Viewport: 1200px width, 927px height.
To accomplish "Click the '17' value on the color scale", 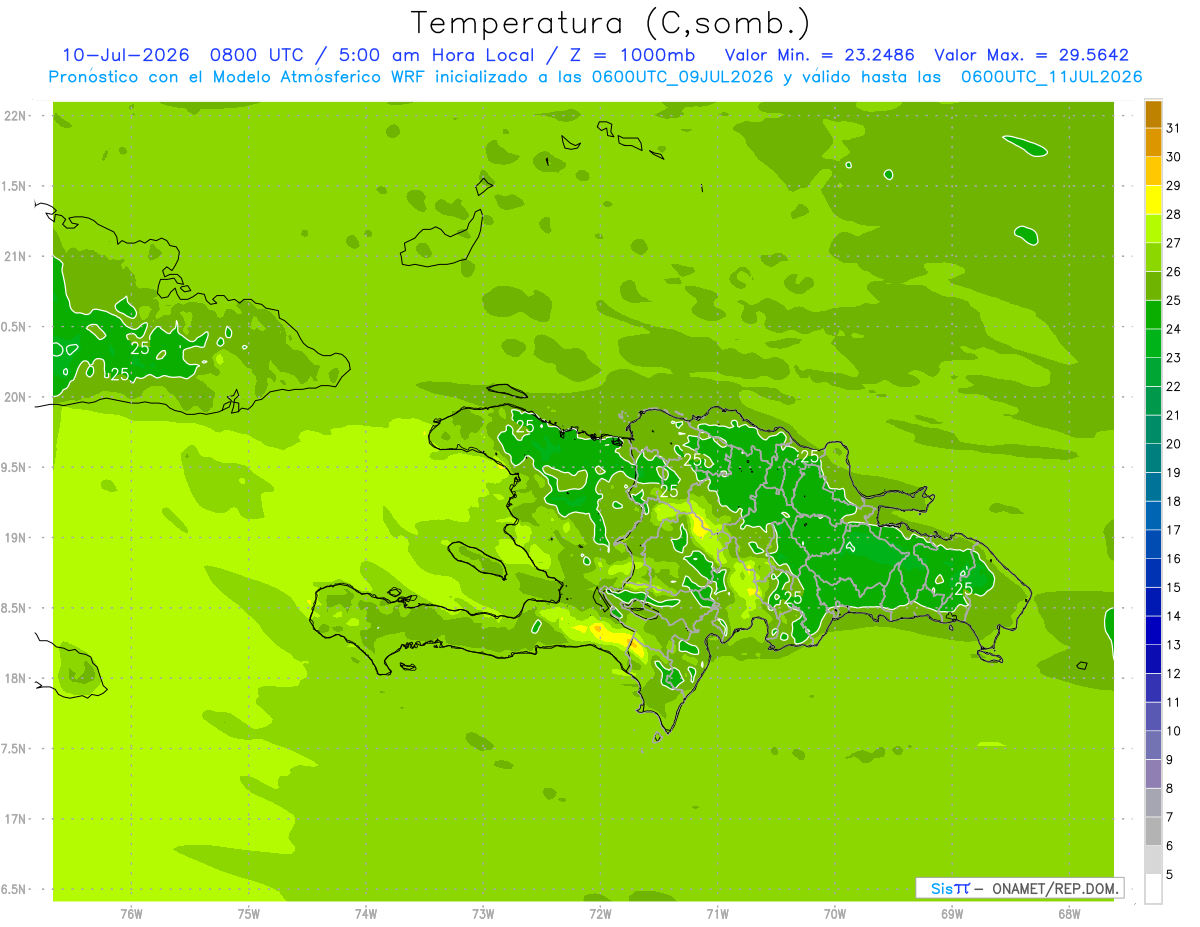I will 1175,530.
